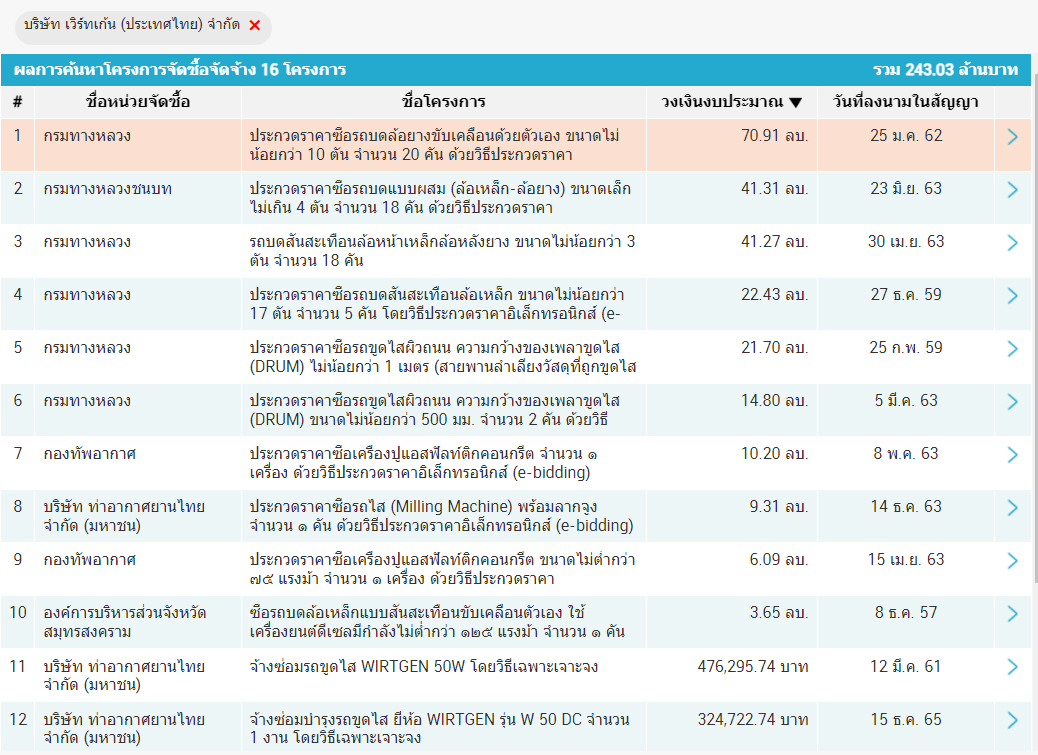The height and width of the screenshot is (755, 1038).
Task: Open the chevron on row 7 กองทัพอากาศ
Action: 1012,455
